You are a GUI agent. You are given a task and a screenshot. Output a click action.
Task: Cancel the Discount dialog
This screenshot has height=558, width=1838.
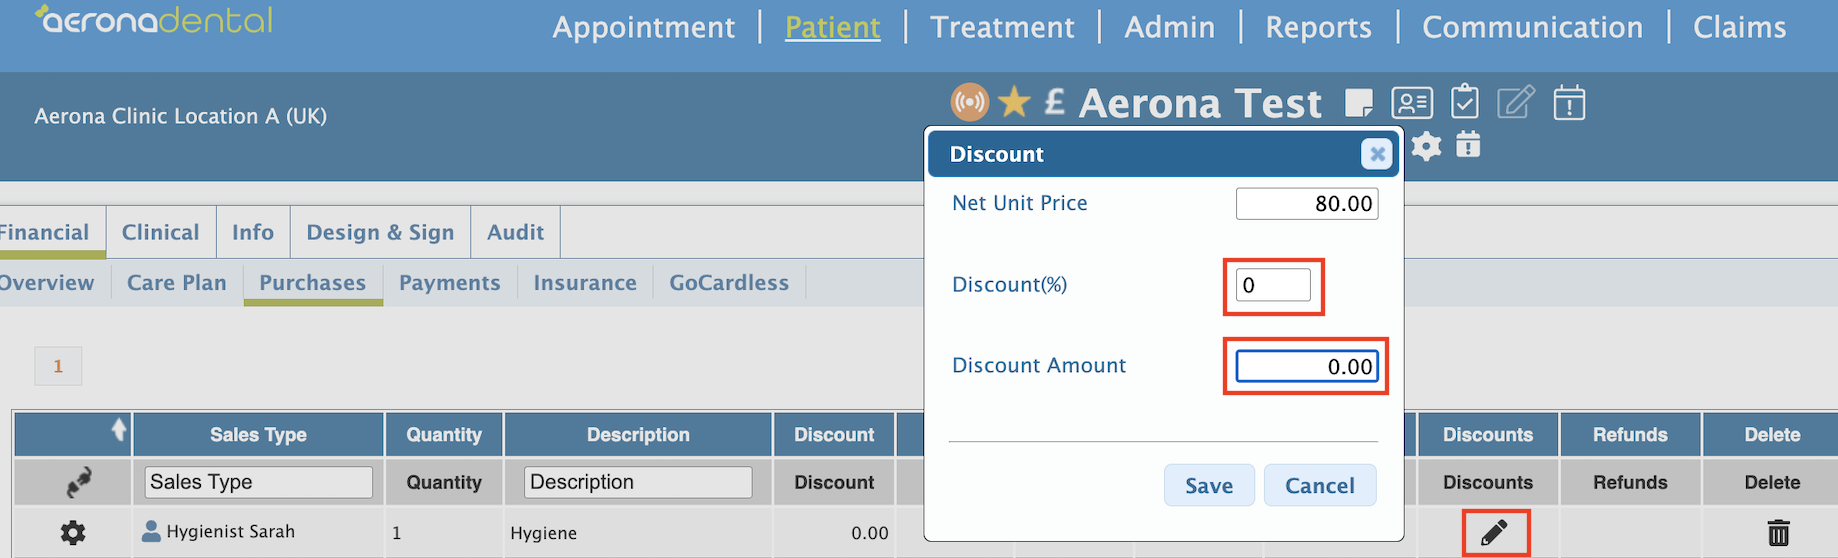1320,485
